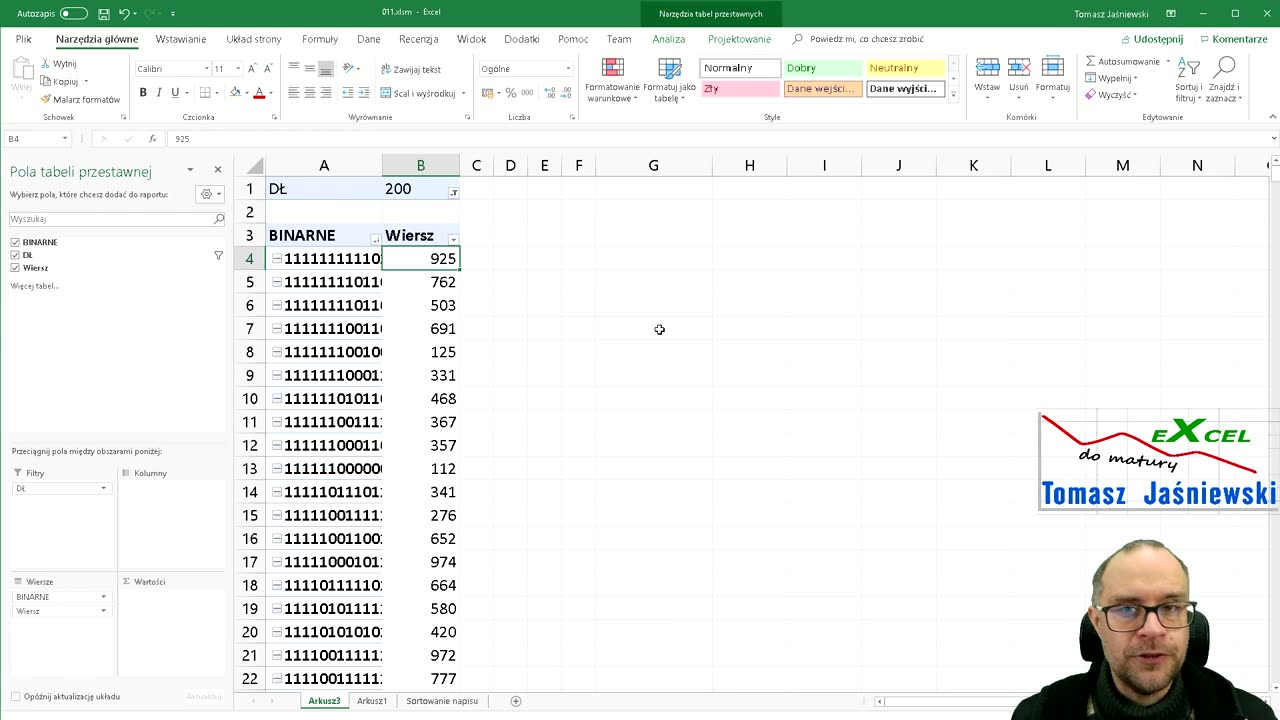Click the Undo arrow icon
Image resolution: width=1280 pixels, height=720 pixels.
(124, 14)
